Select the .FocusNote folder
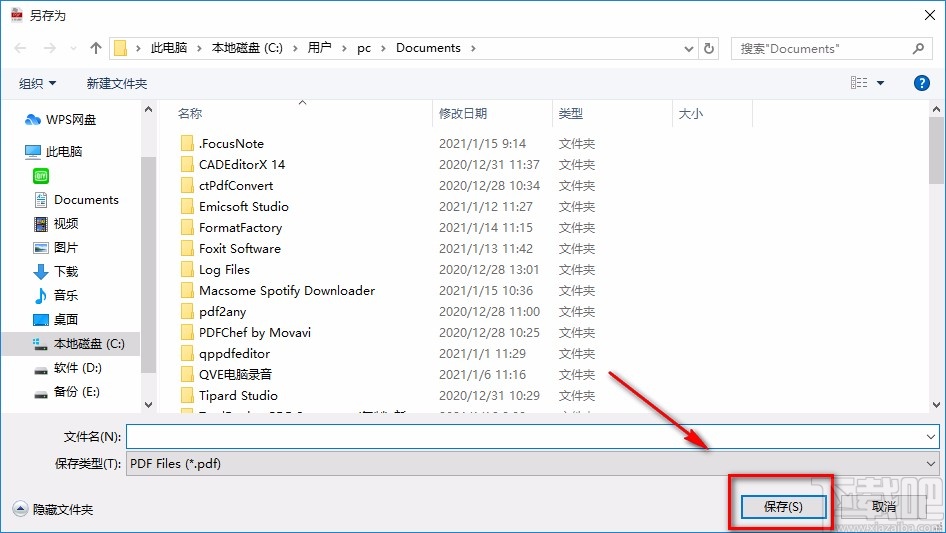This screenshot has width=946, height=533. point(222,144)
